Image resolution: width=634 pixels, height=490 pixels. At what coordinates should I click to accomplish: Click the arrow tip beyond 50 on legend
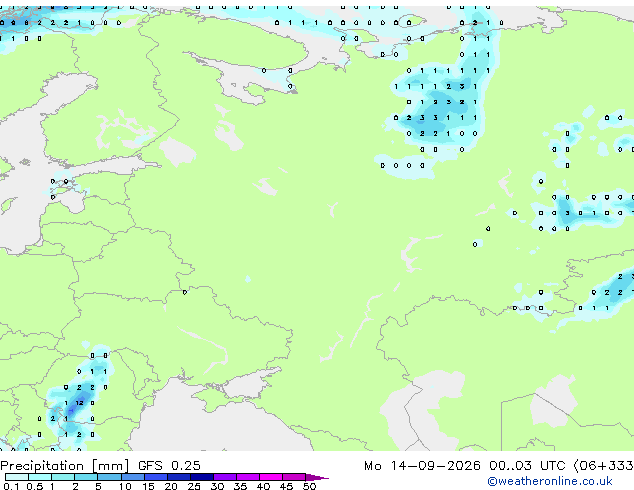(x=318, y=477)
